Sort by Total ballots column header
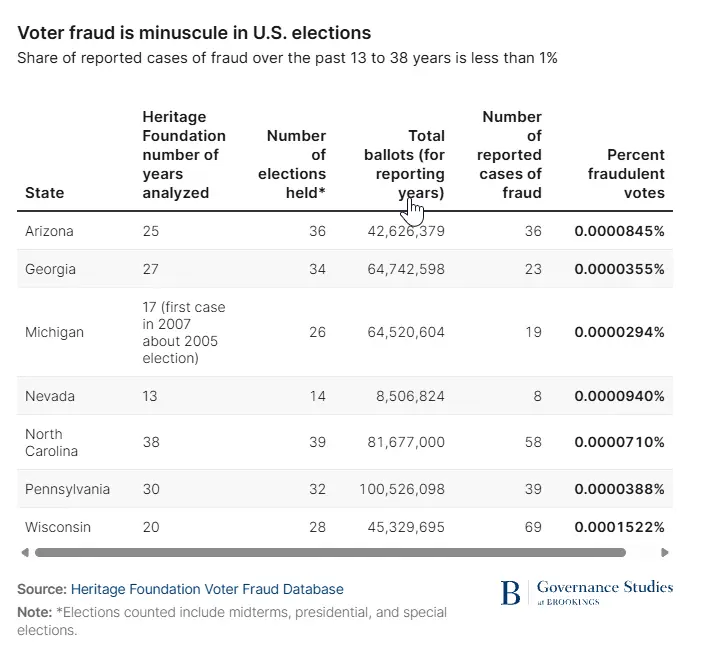The width and height of the screenshot is (727, 649). click(x=405, y=164)
